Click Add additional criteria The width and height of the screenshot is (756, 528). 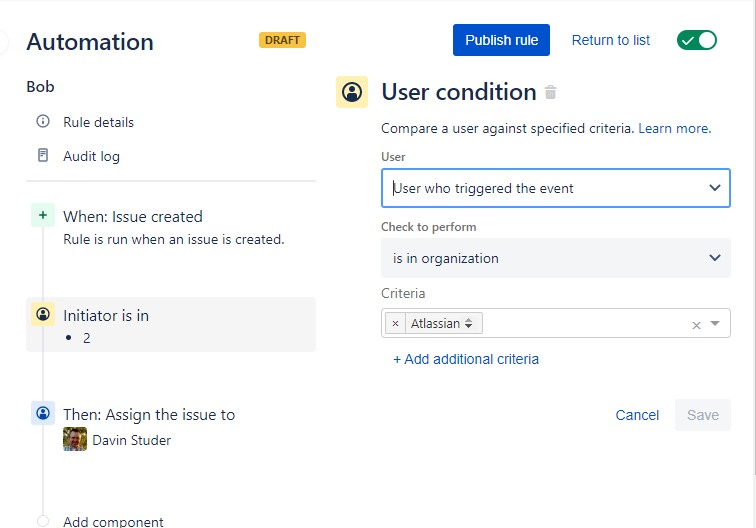tap(466, 359)
